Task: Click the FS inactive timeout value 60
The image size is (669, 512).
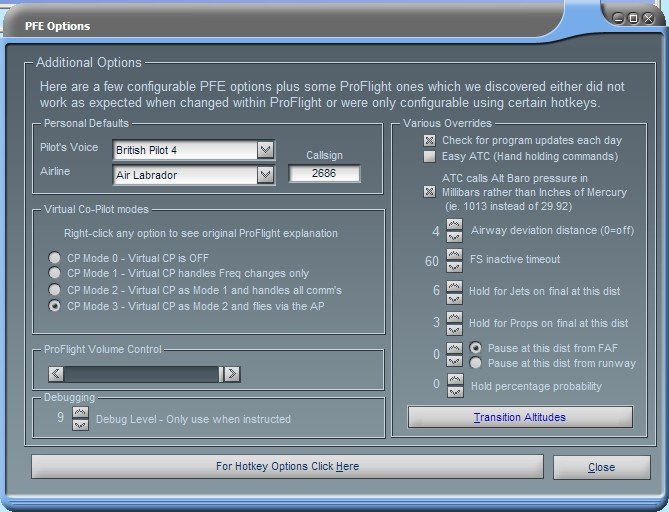Action: coord(432,261)
